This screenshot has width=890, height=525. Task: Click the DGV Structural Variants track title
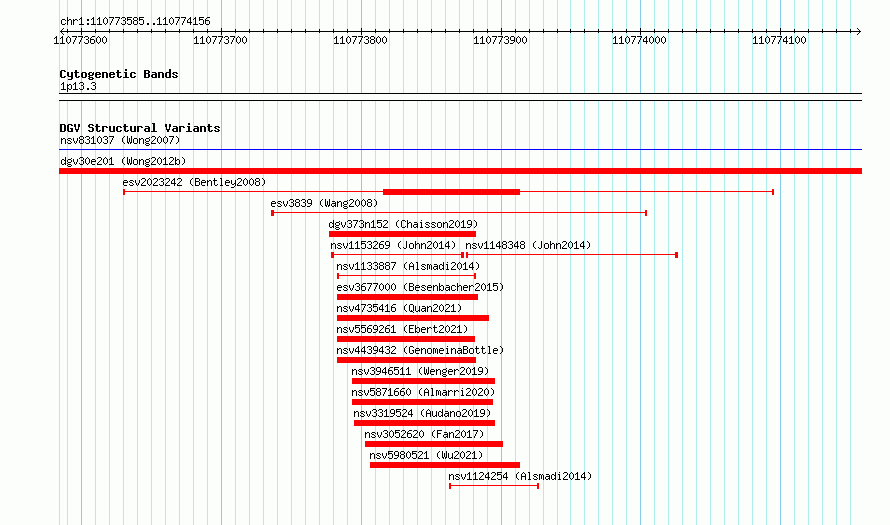140,128
